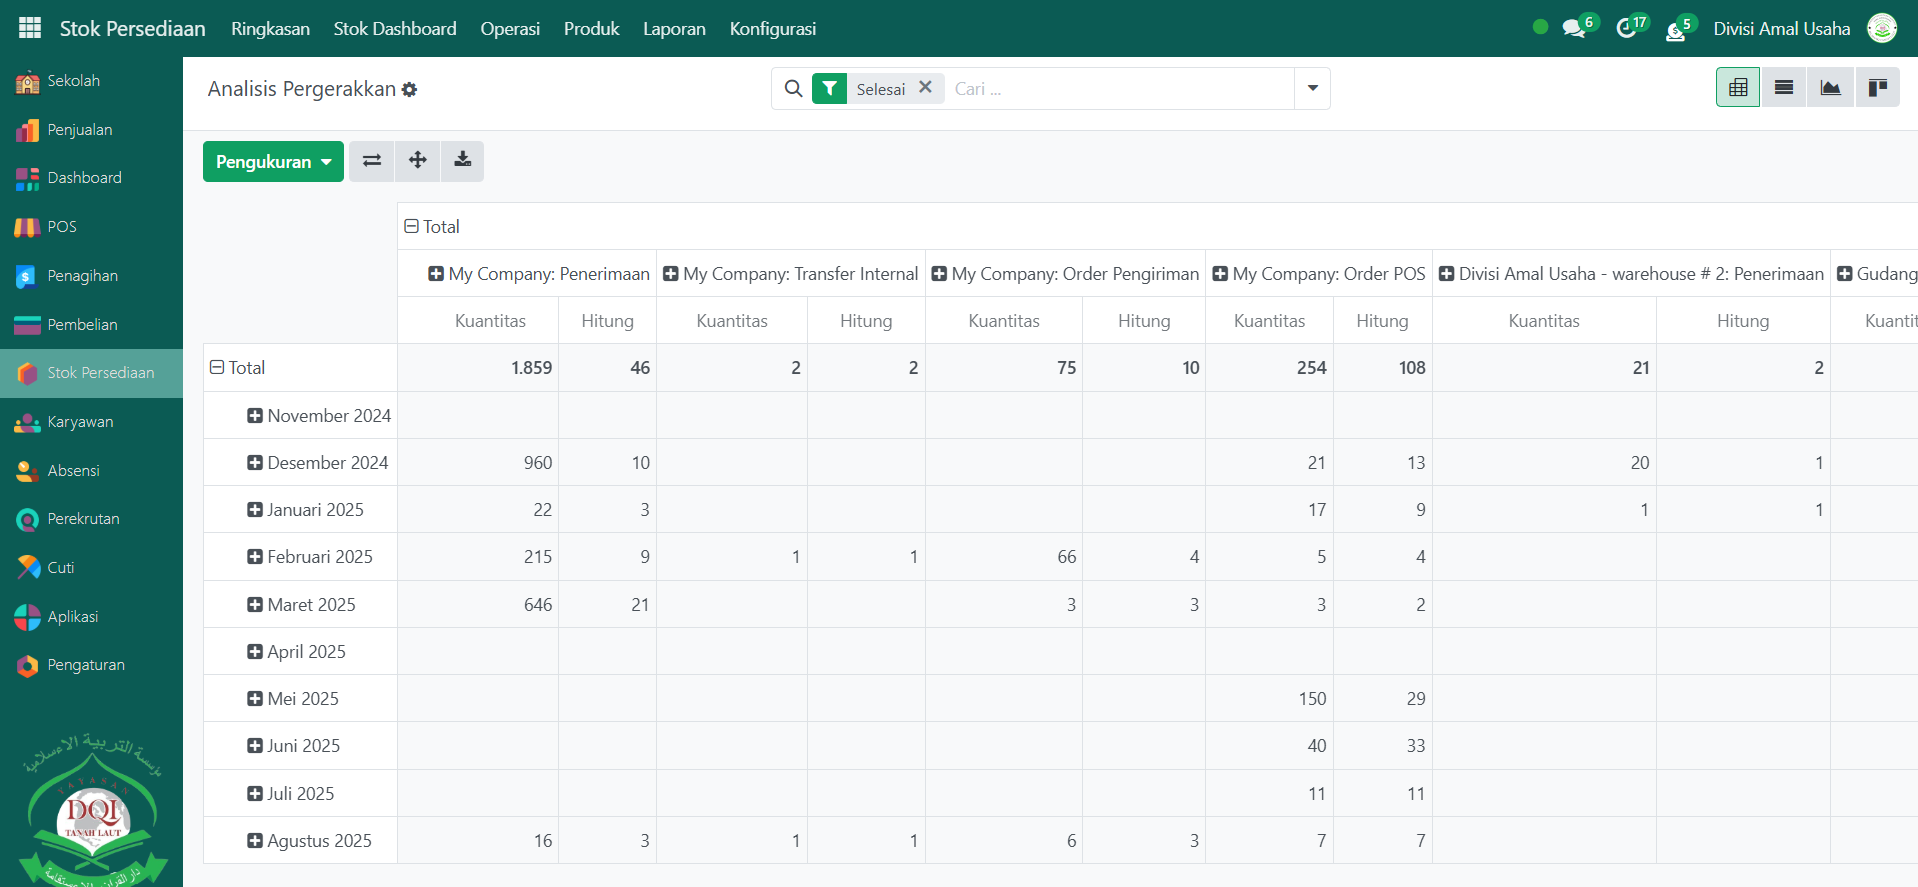Switch to list view icon
Viewport: 1918px width, 887px height.
click(1784, 88)
